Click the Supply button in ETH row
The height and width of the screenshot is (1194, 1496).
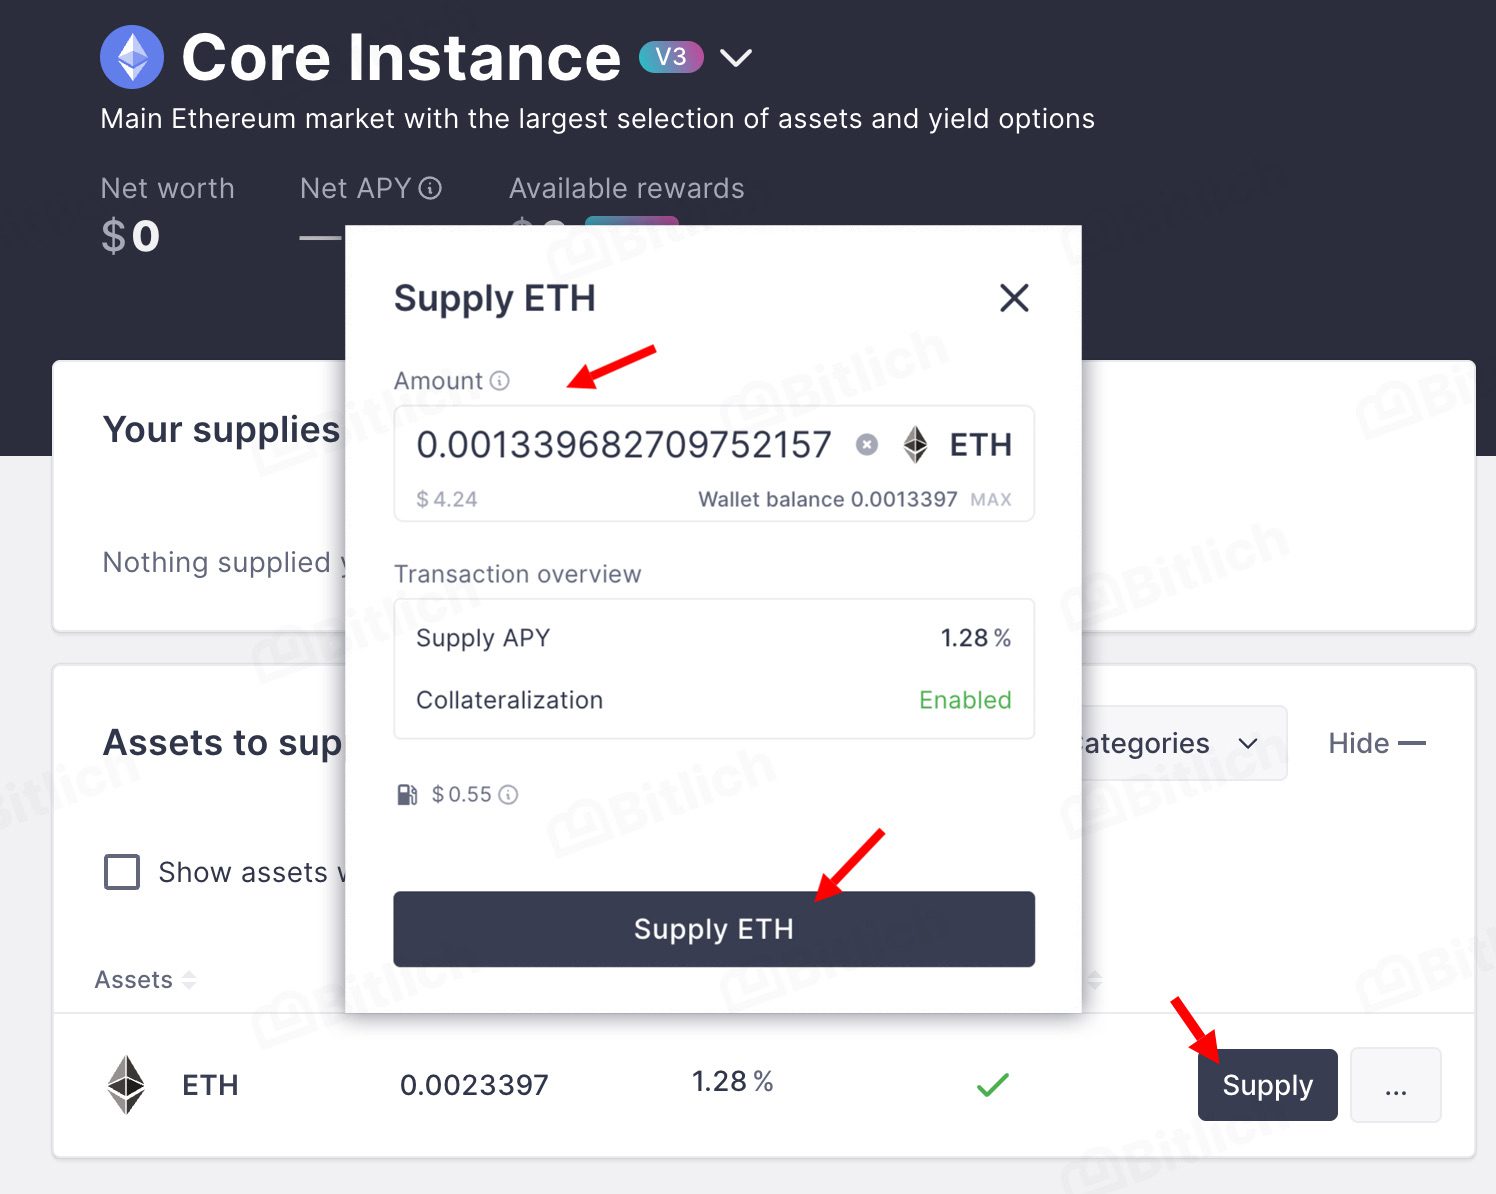(x=1267, y=1085)
